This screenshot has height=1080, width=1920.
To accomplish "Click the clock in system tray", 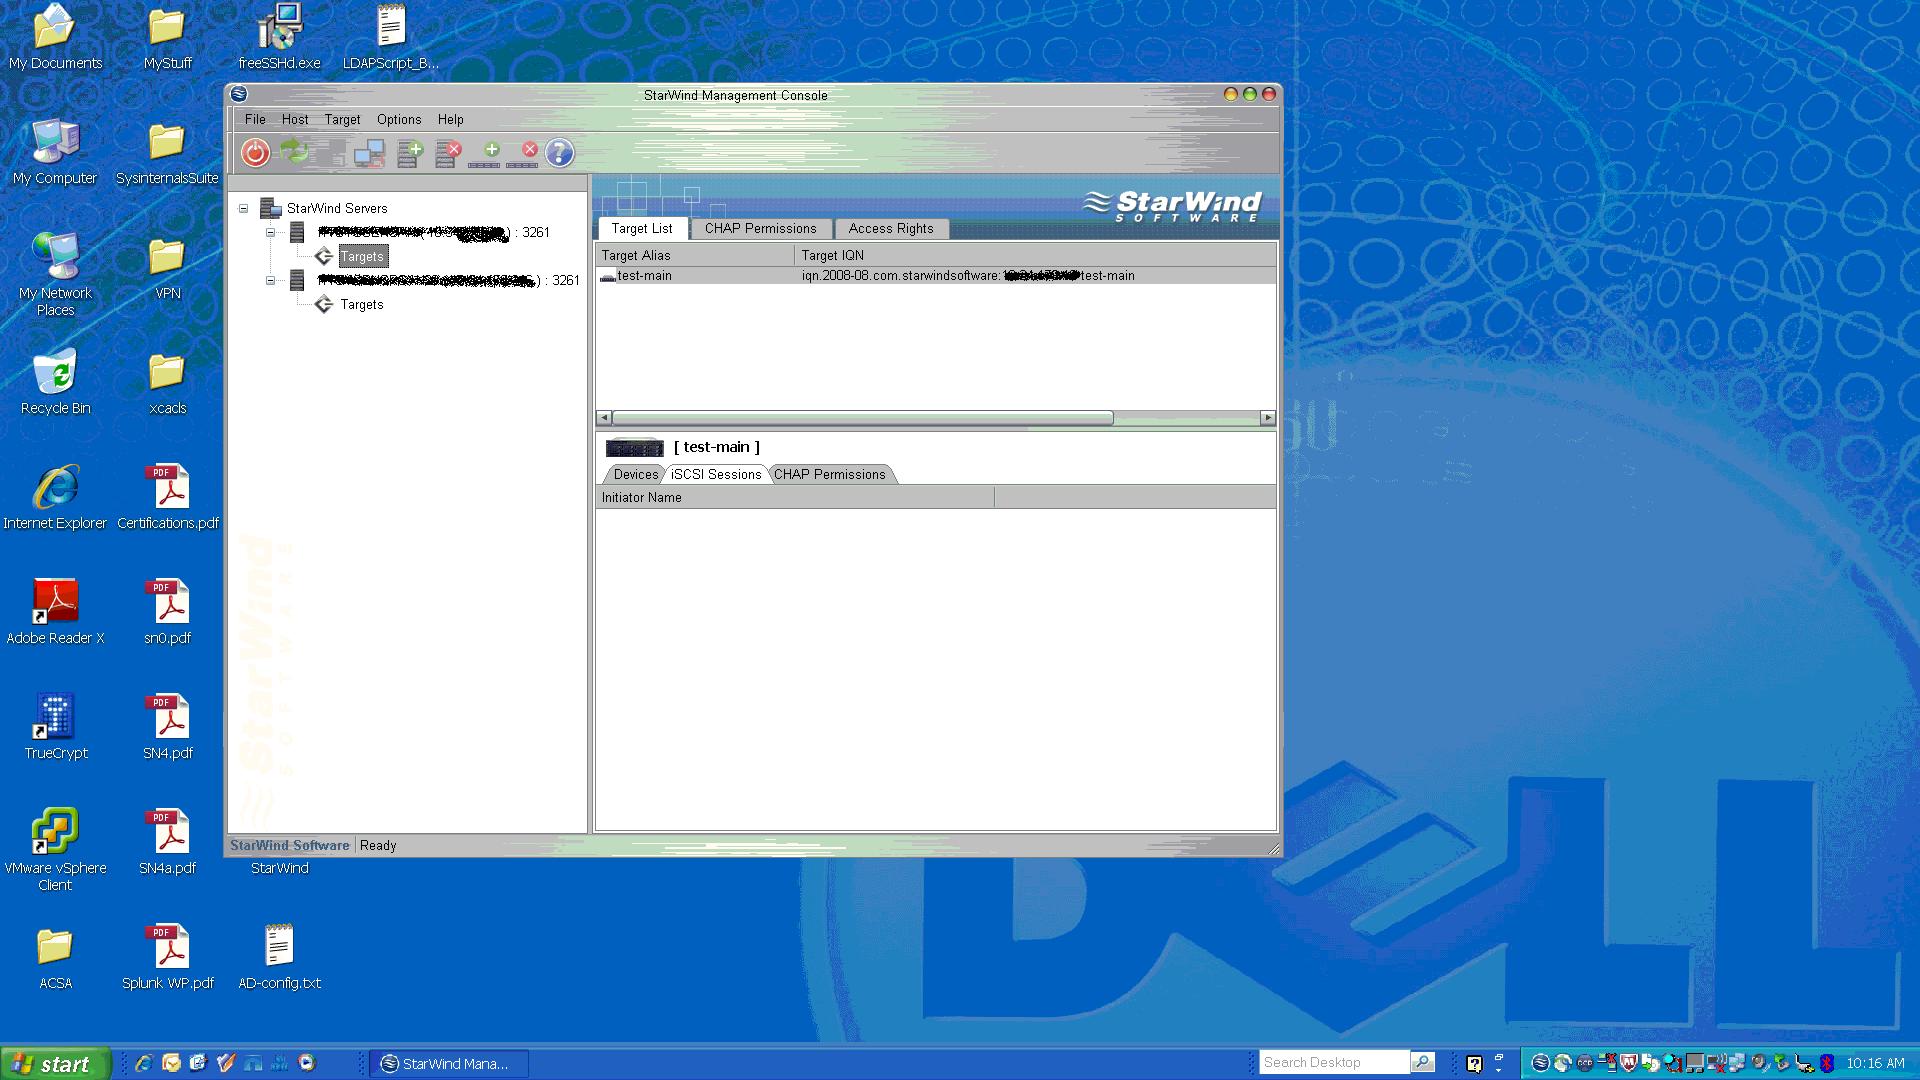I will click(x=1876, y=1063).
